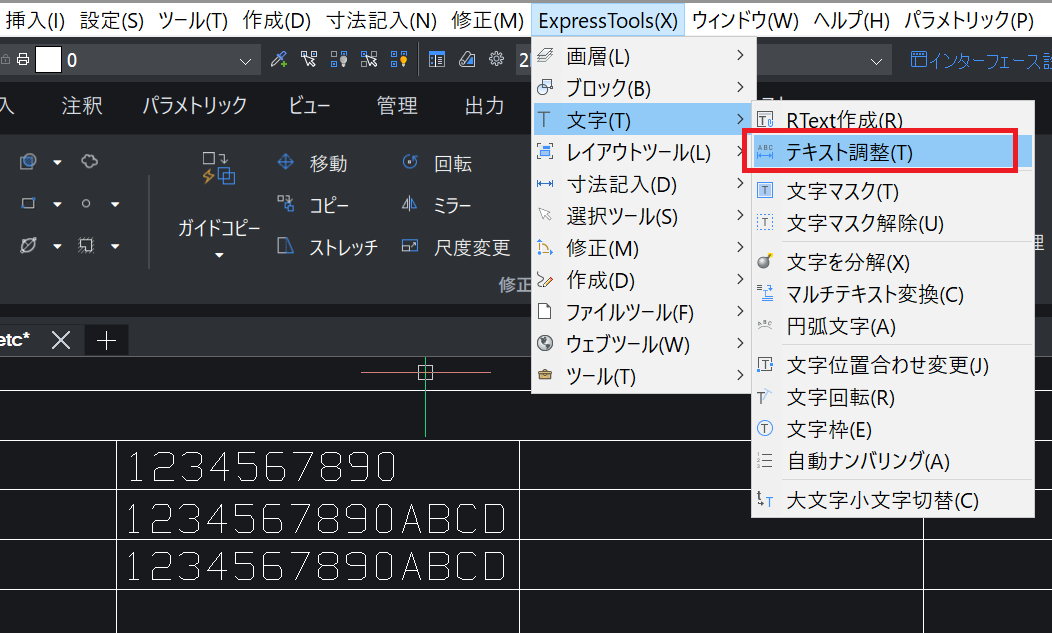This screenshot has width=1052, height=633.
Task: Click the eyedropper match-layer icon
Action: [279, 60]
